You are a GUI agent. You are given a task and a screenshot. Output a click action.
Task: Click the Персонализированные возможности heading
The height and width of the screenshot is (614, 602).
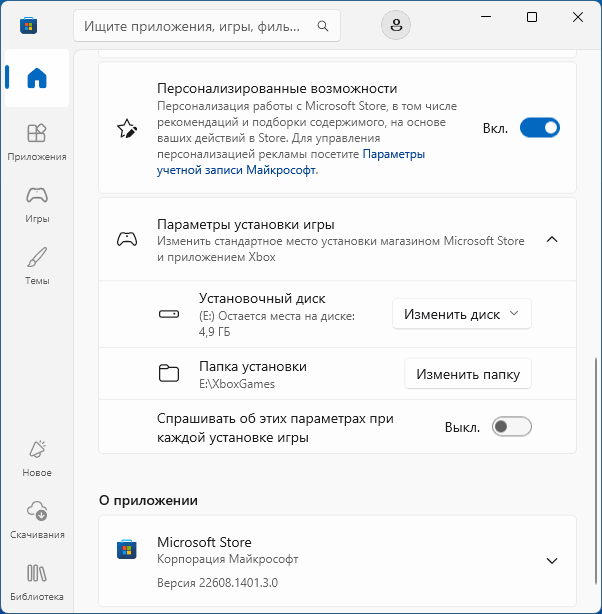point(277,88)
